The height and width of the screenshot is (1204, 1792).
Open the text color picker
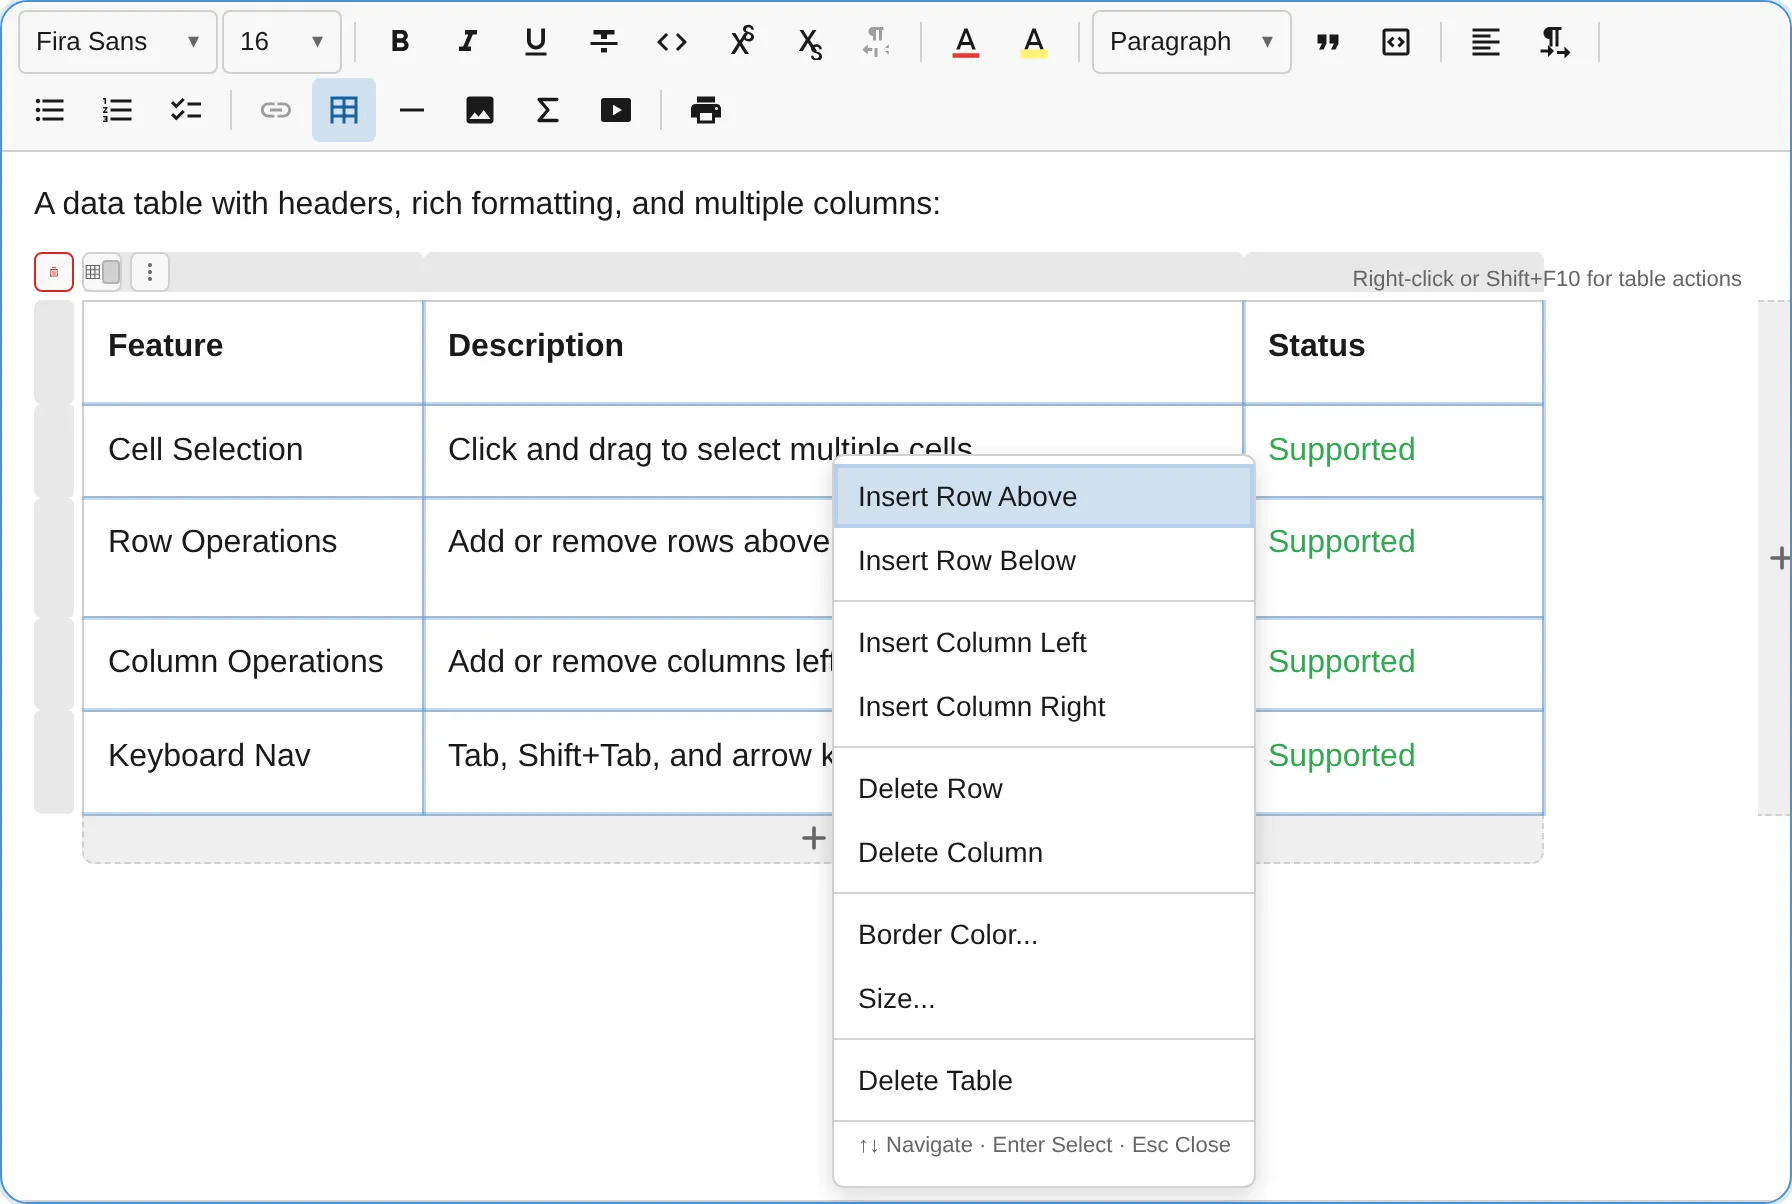point(966,42)
